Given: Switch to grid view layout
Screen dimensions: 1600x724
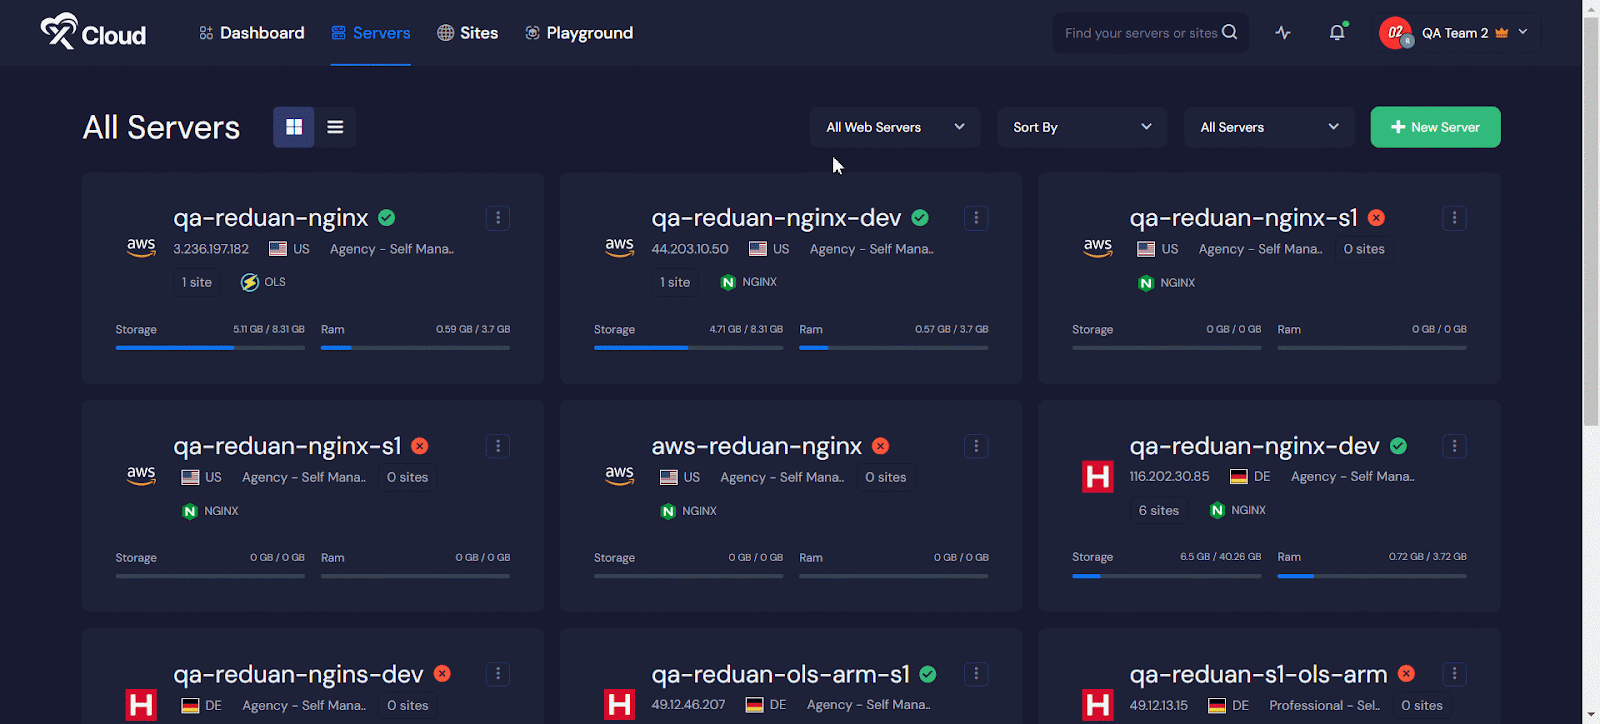Looking at the screenshot, I should pos(294,127).
